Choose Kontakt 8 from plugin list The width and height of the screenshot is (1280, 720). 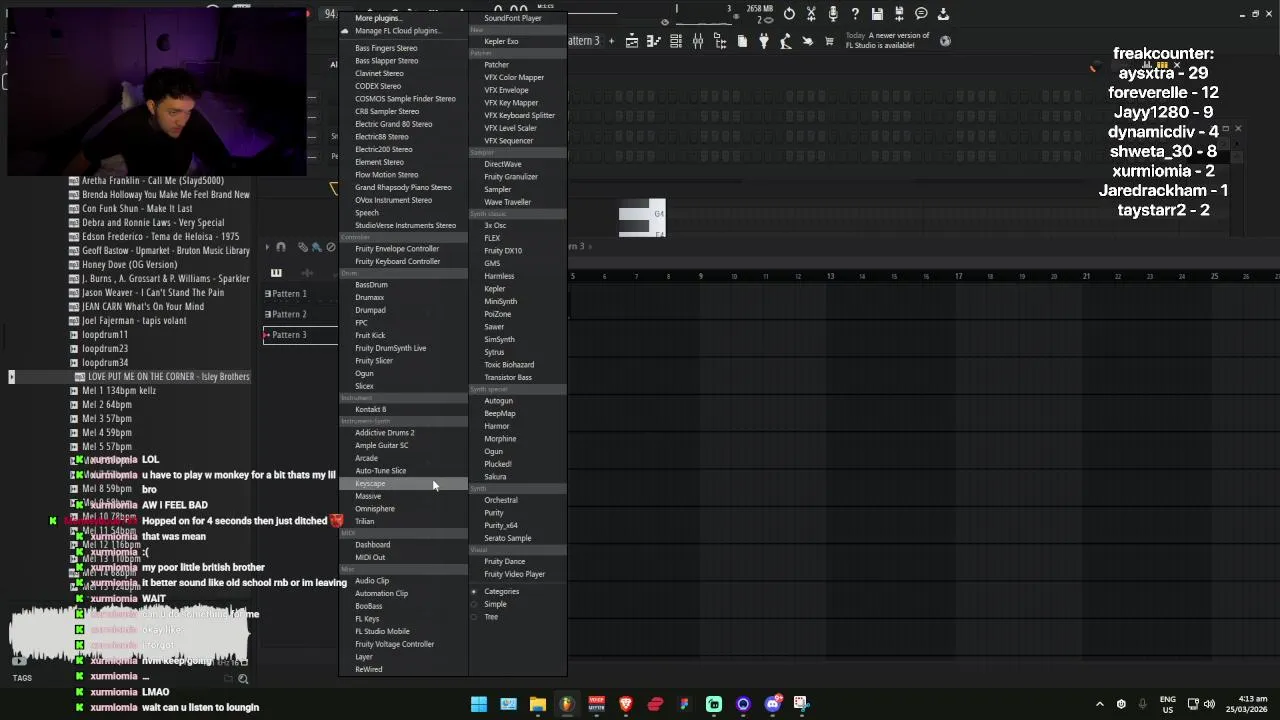[x=370, y=409]
